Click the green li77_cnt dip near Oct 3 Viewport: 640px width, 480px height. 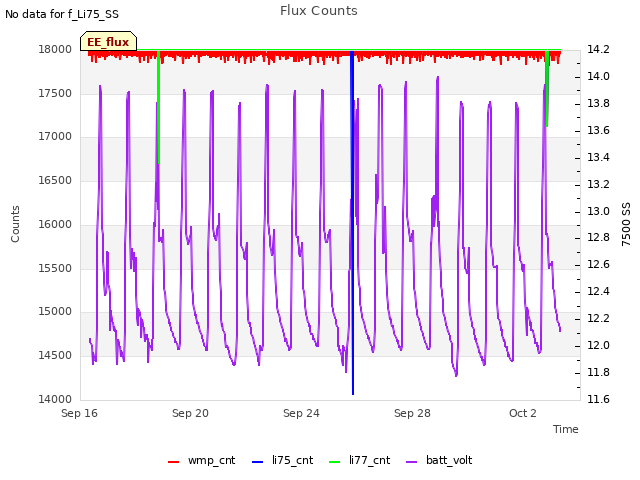(x=547, y=89)
